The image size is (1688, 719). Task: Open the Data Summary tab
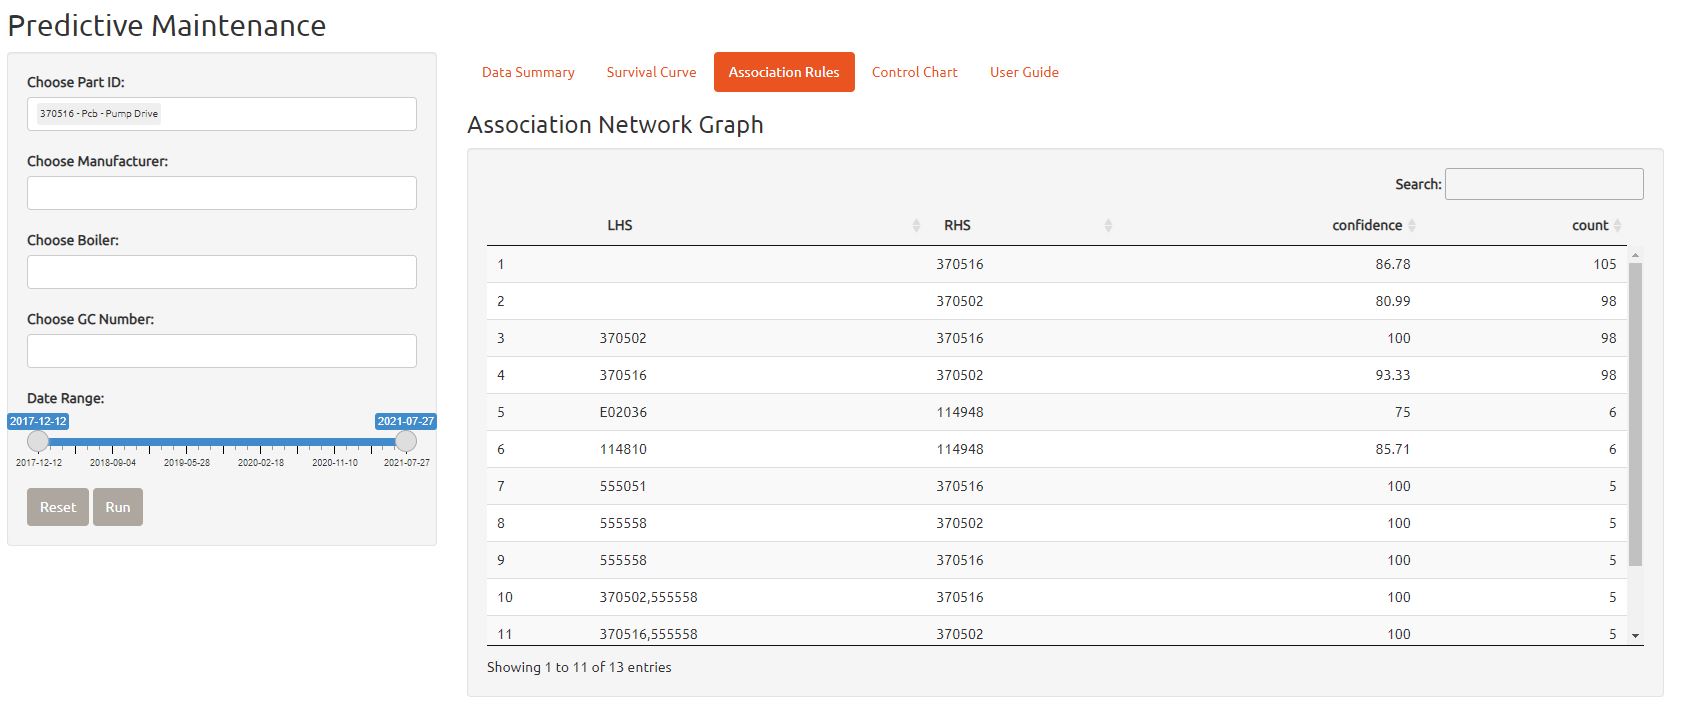point(528,72)
